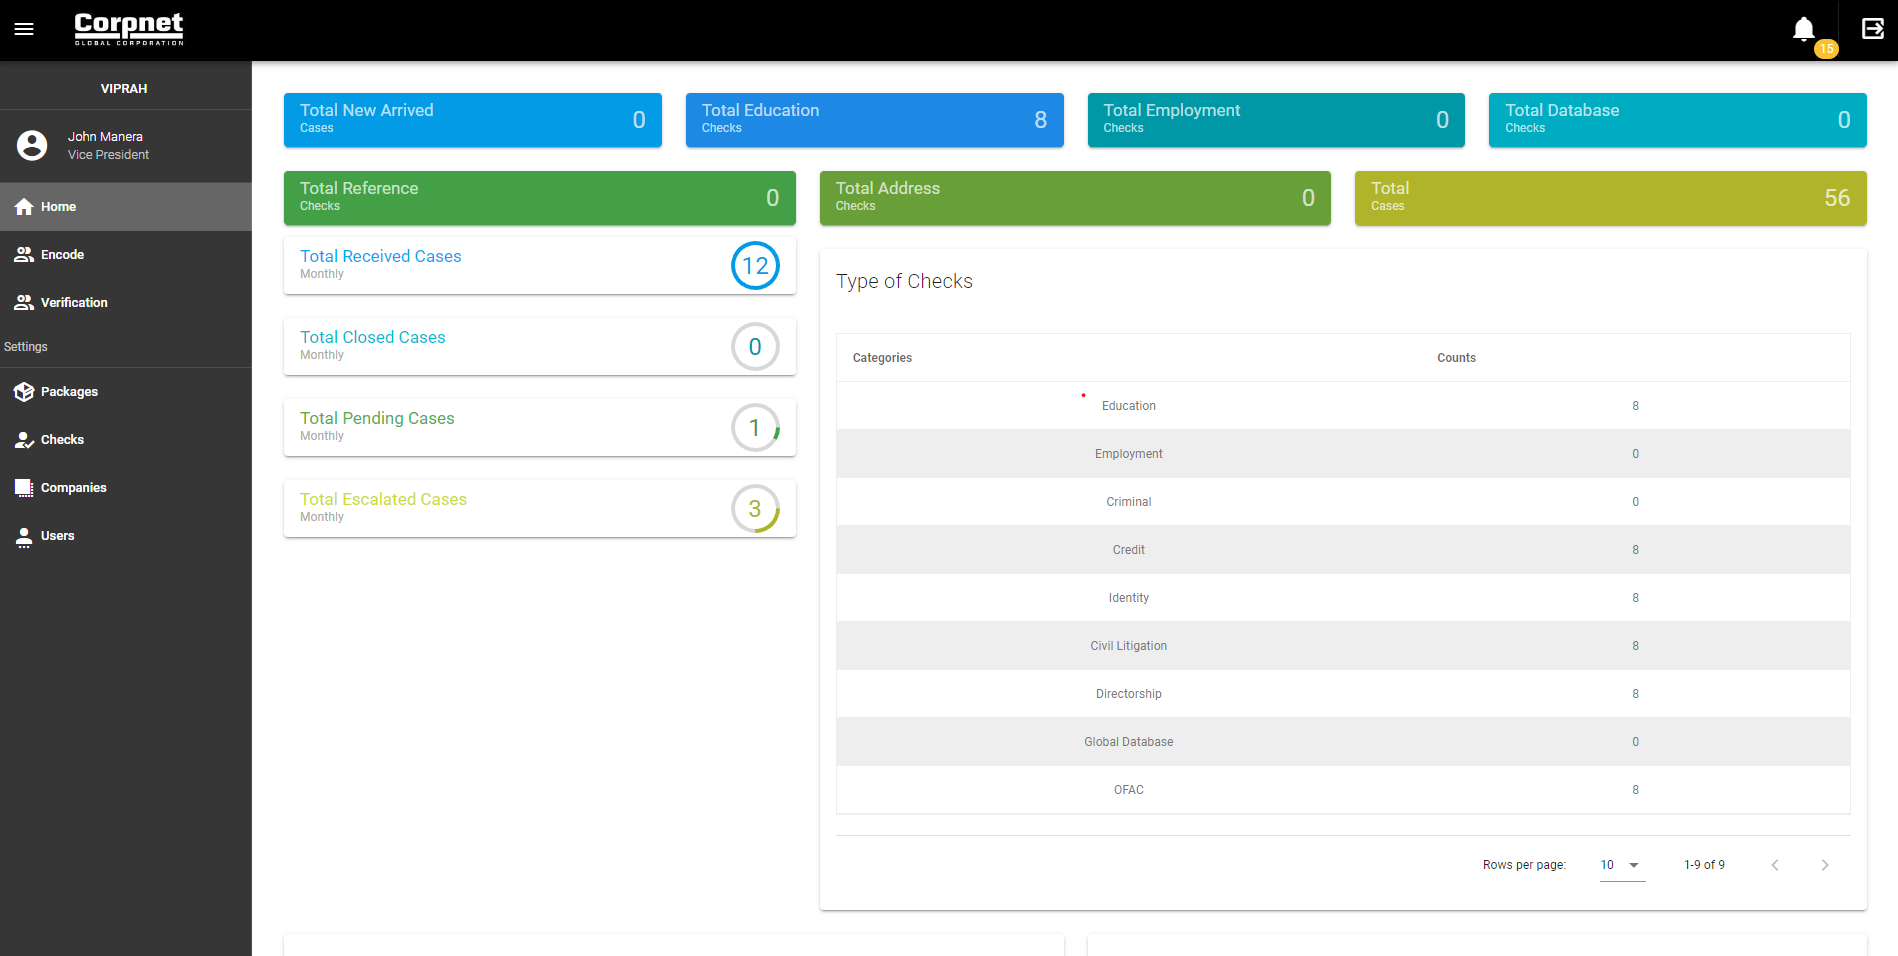1898x956 pixels.
Task: Click the Home house icon
Action: 24,207
